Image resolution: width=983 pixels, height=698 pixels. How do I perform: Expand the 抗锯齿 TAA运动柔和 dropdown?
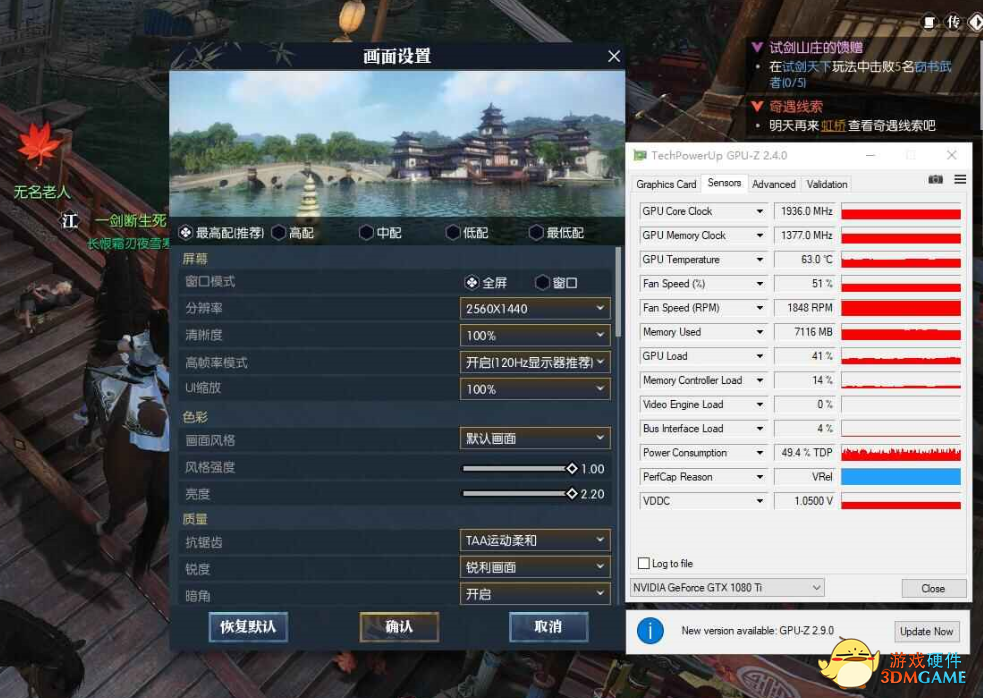[535, 541]
